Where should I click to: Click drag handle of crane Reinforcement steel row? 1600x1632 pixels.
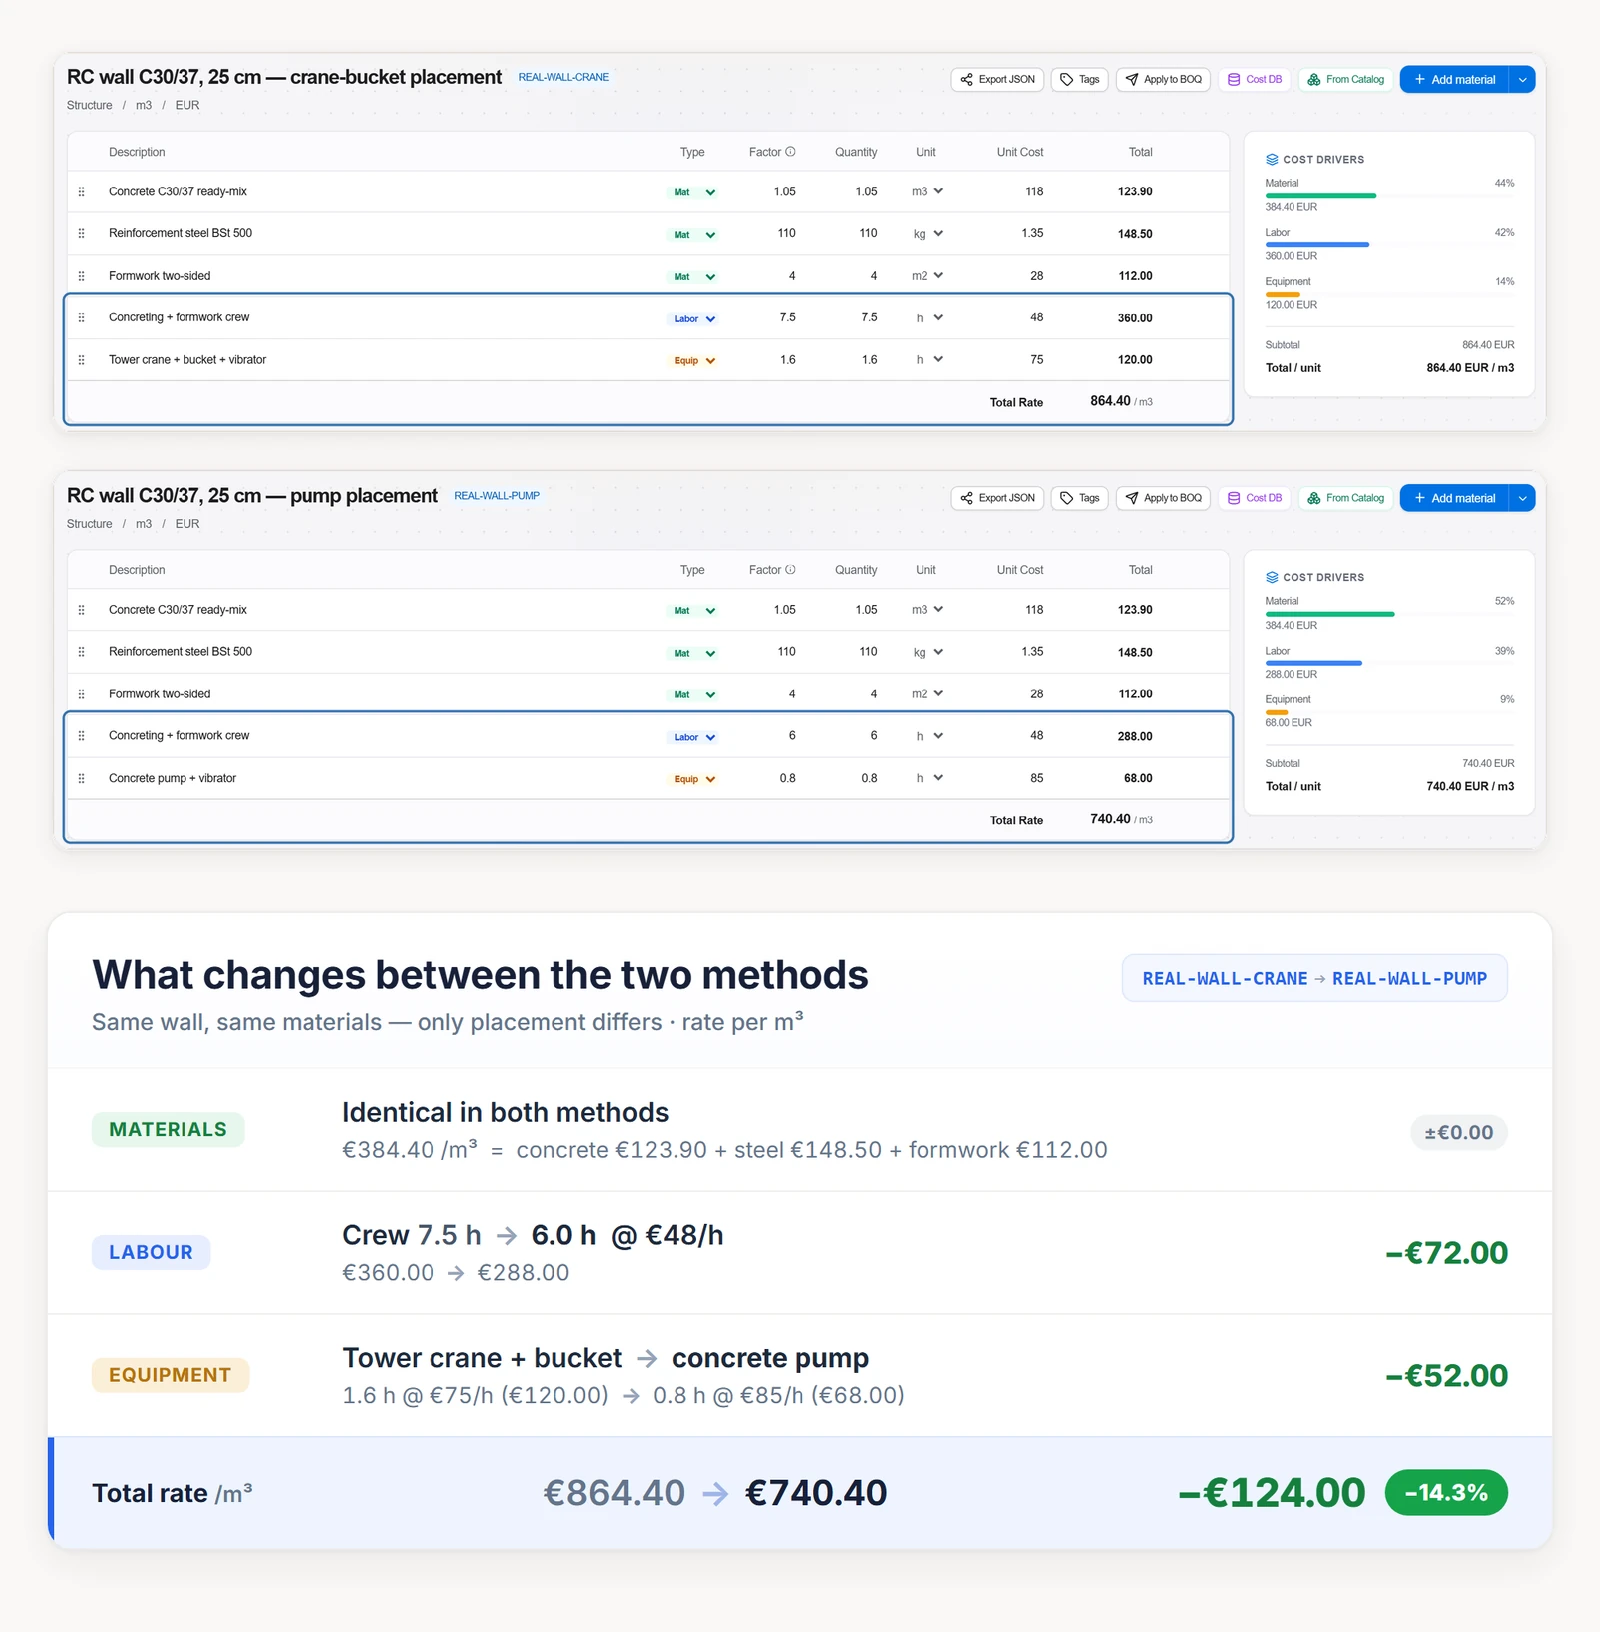pyautogui.click(x=82, y=233)
